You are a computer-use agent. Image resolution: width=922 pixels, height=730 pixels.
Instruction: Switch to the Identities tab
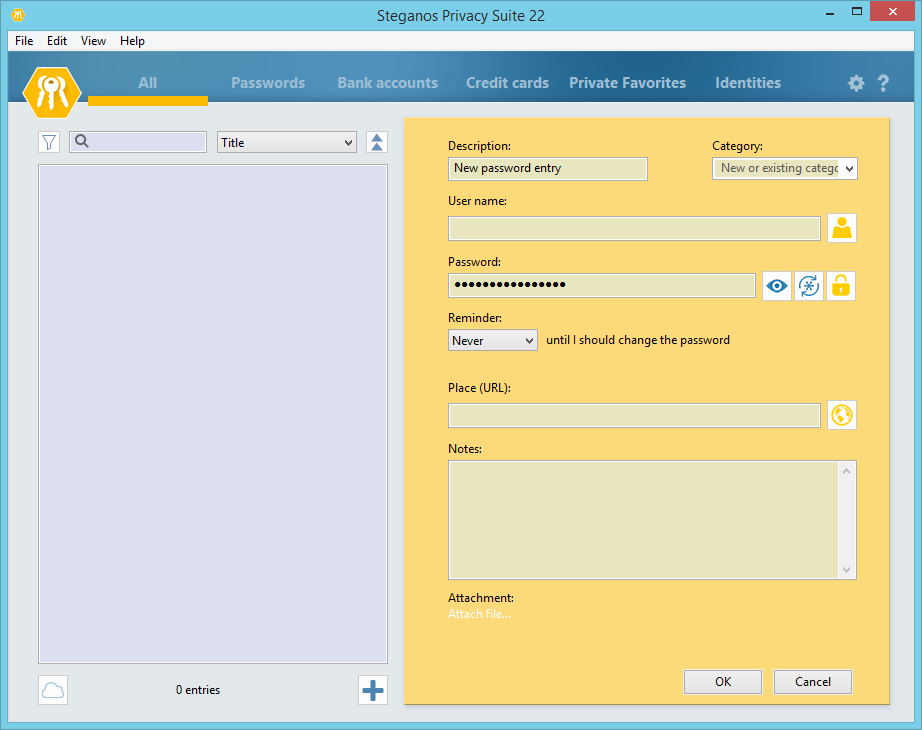click(748, 83)
